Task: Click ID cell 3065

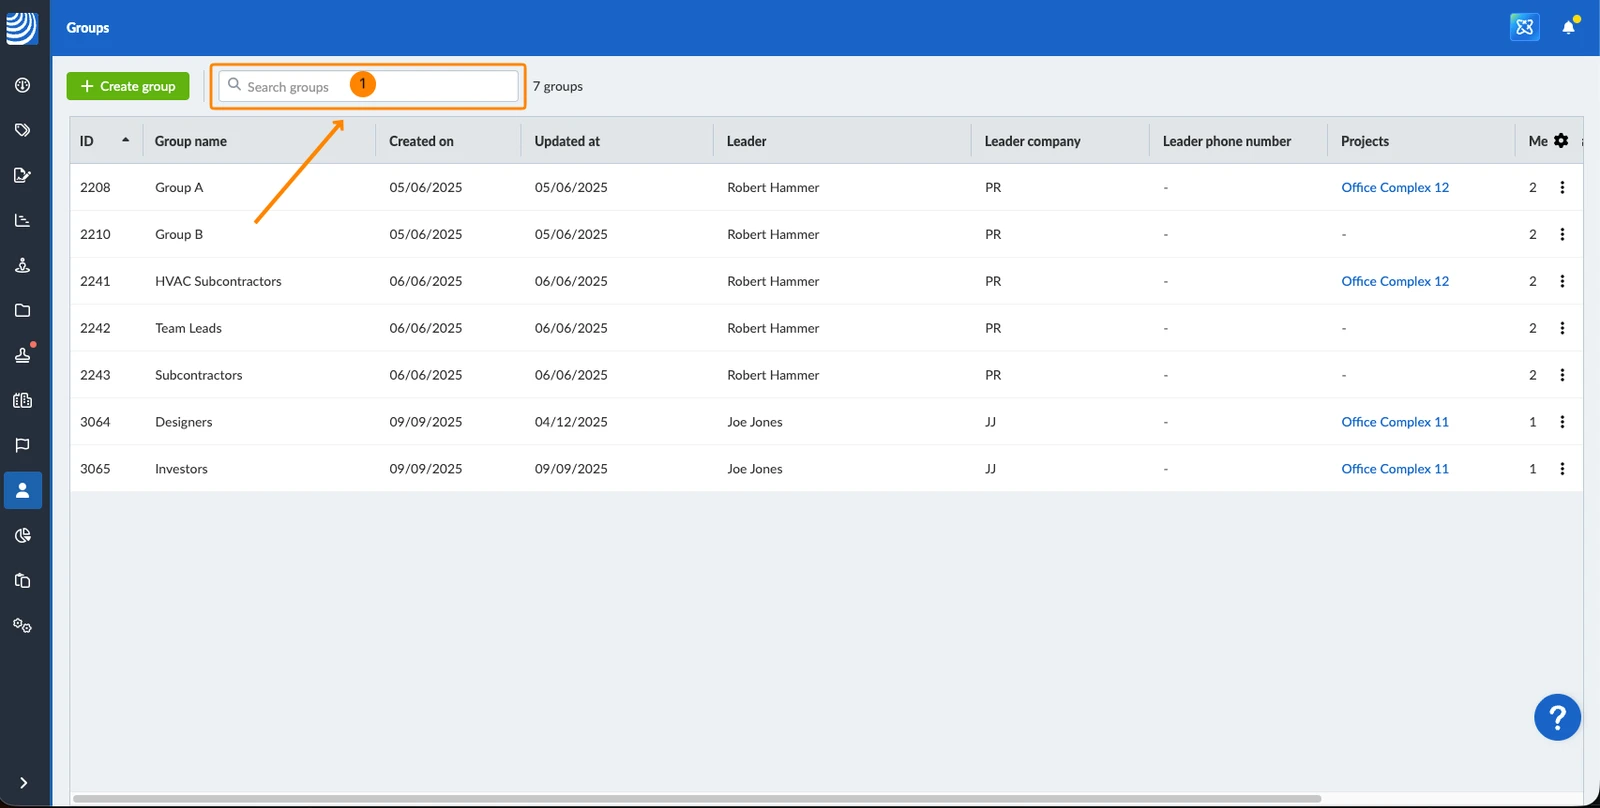Action: [95, 469]
